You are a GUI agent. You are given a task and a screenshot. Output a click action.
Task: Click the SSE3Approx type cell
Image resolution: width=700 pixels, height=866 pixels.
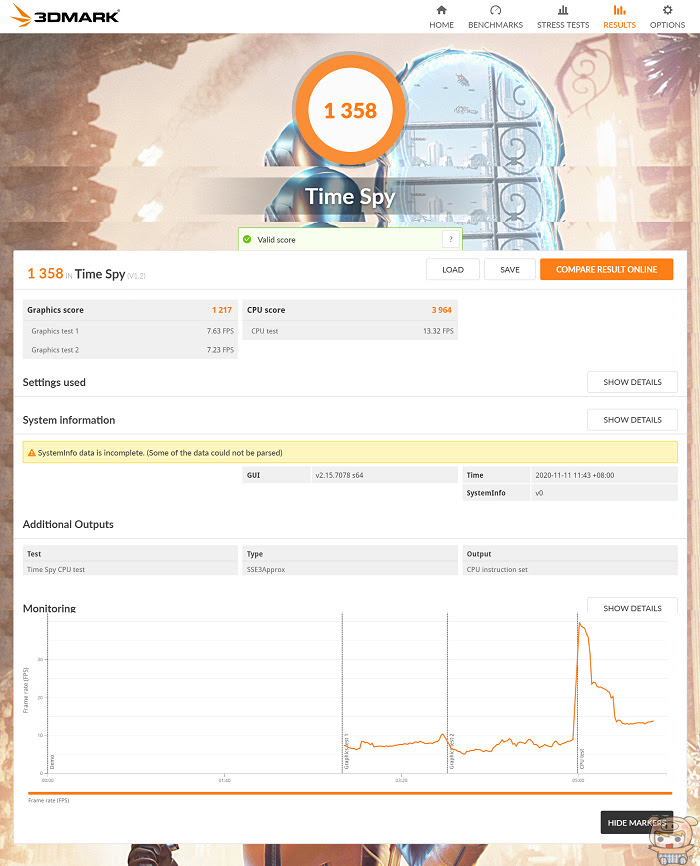point(350,569)
